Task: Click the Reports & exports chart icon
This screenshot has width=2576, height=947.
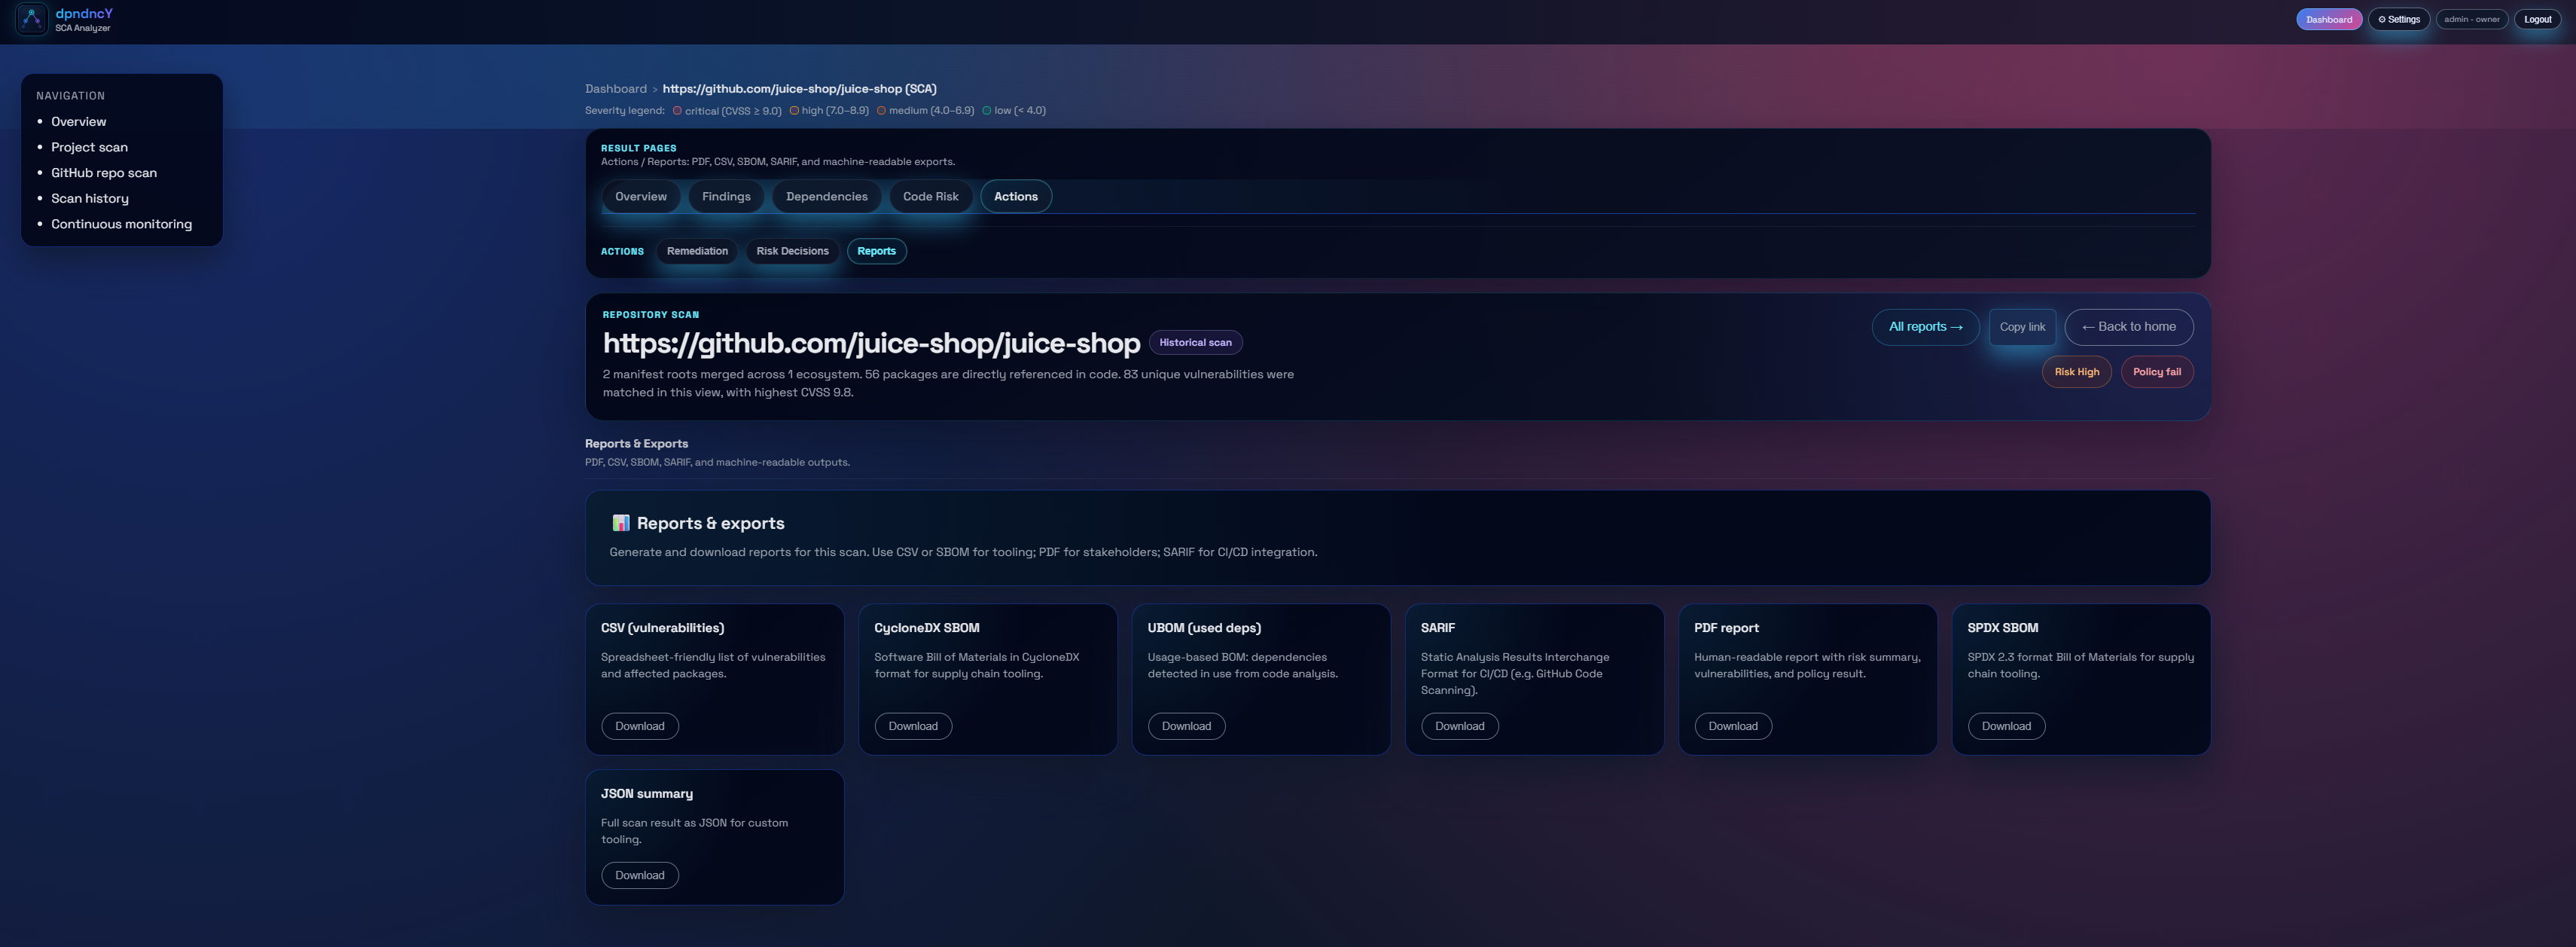Action: click(620, 523)
